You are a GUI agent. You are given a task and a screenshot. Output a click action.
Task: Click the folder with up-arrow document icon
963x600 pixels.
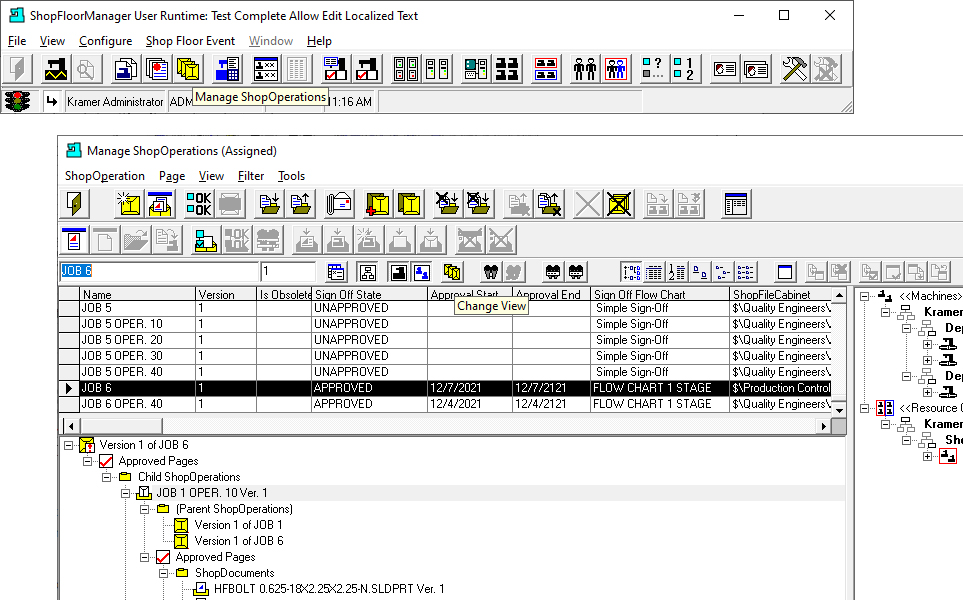click(x=300, y=204)
